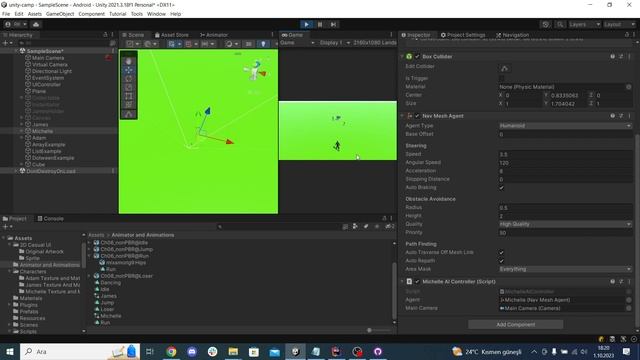Open the File menu
This screenshot has height=360, width=640.
[x=6, y=14]
